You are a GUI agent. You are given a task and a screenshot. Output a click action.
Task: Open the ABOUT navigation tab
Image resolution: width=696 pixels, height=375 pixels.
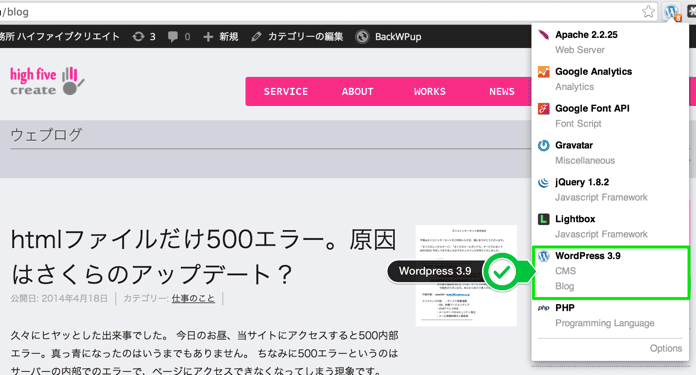tap(357, 91)
